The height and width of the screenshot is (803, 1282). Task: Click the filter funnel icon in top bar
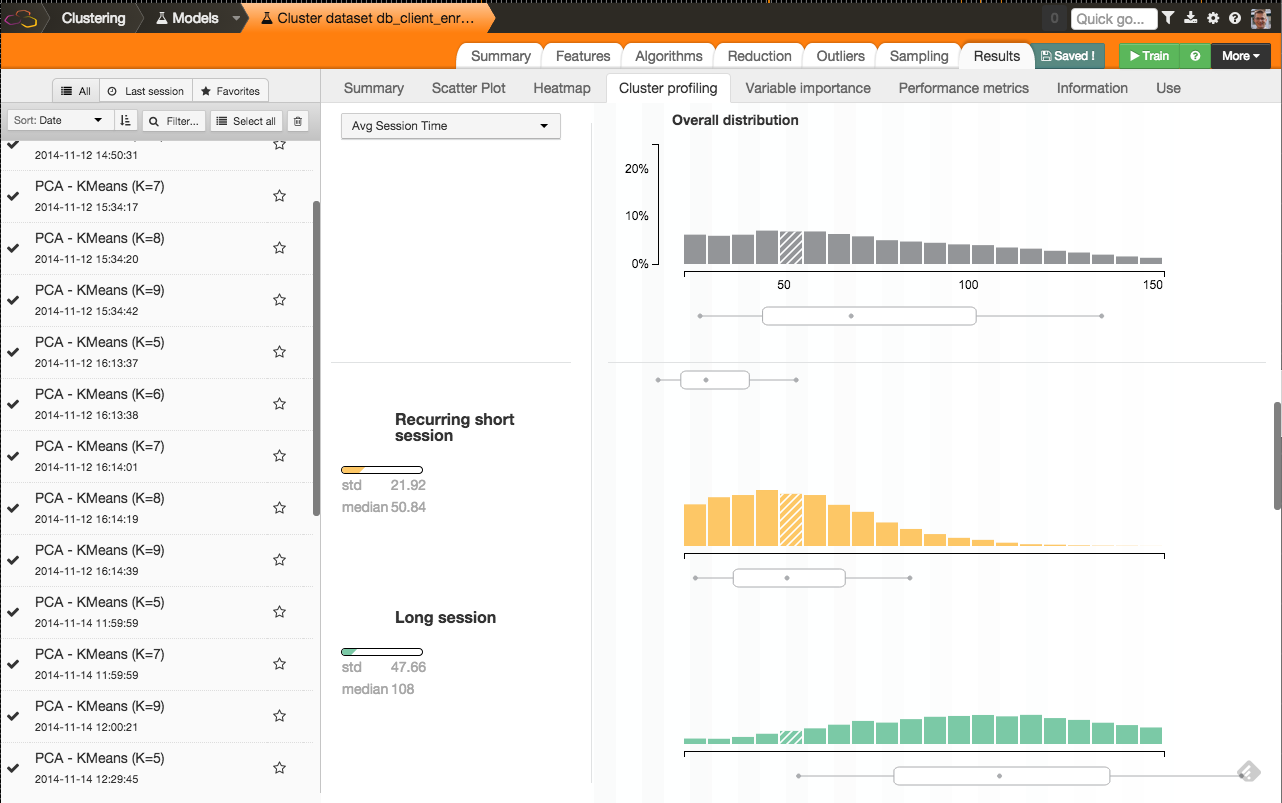pos(1168,18)
